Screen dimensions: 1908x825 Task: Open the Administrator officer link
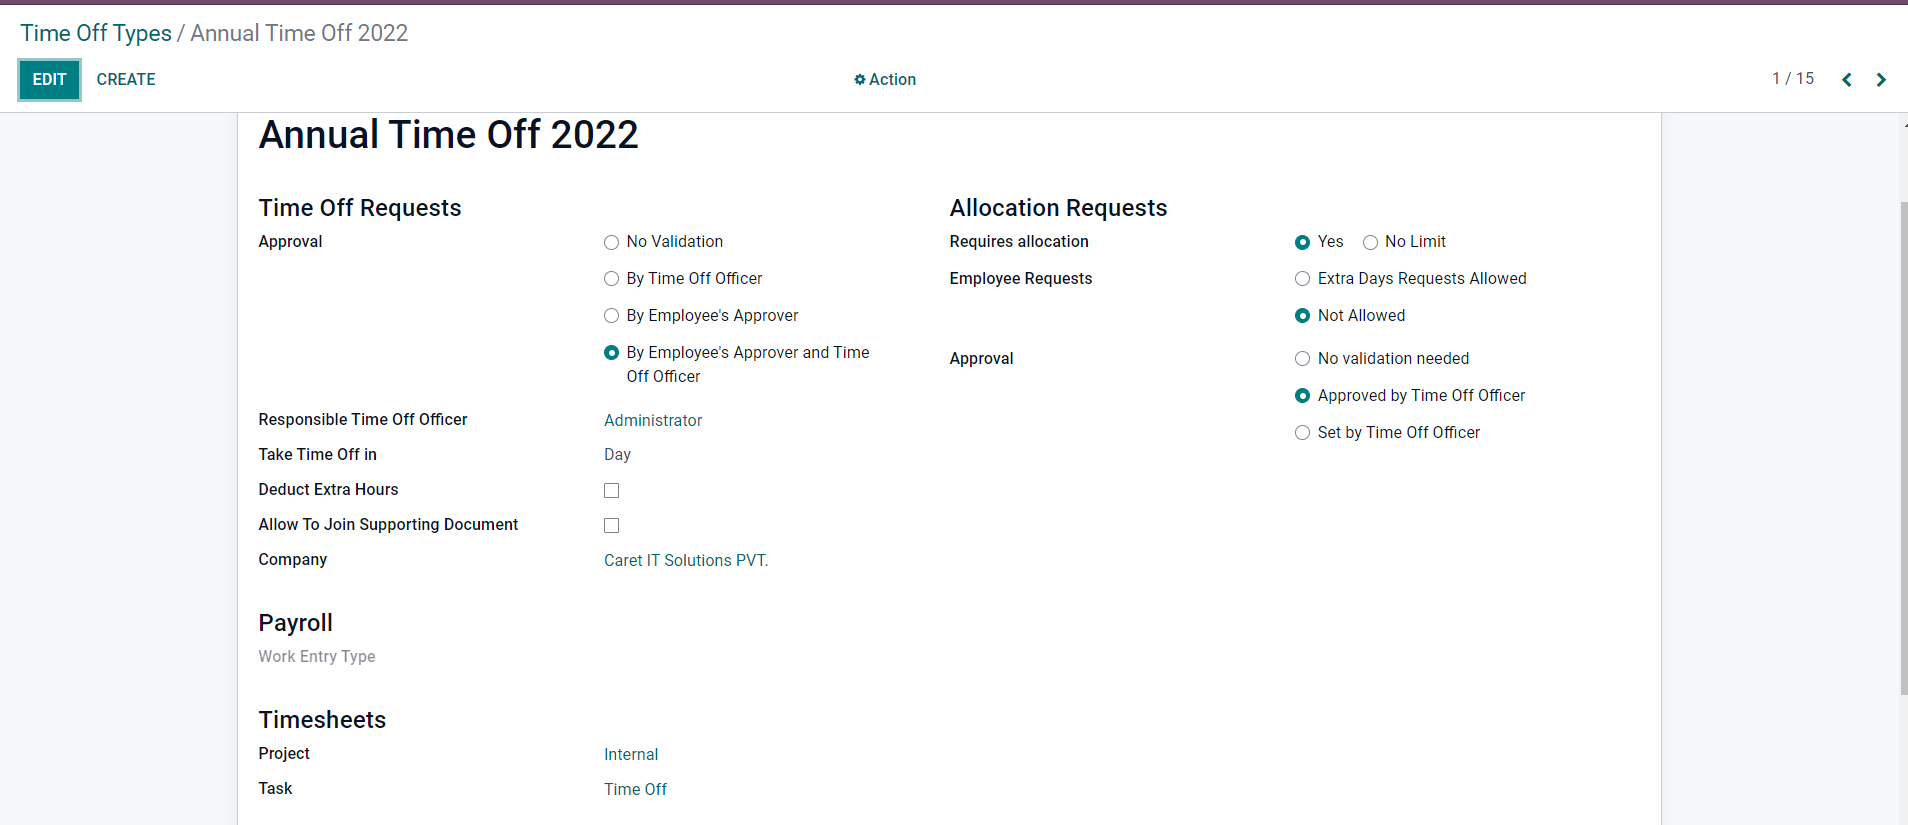coord(653,421)
